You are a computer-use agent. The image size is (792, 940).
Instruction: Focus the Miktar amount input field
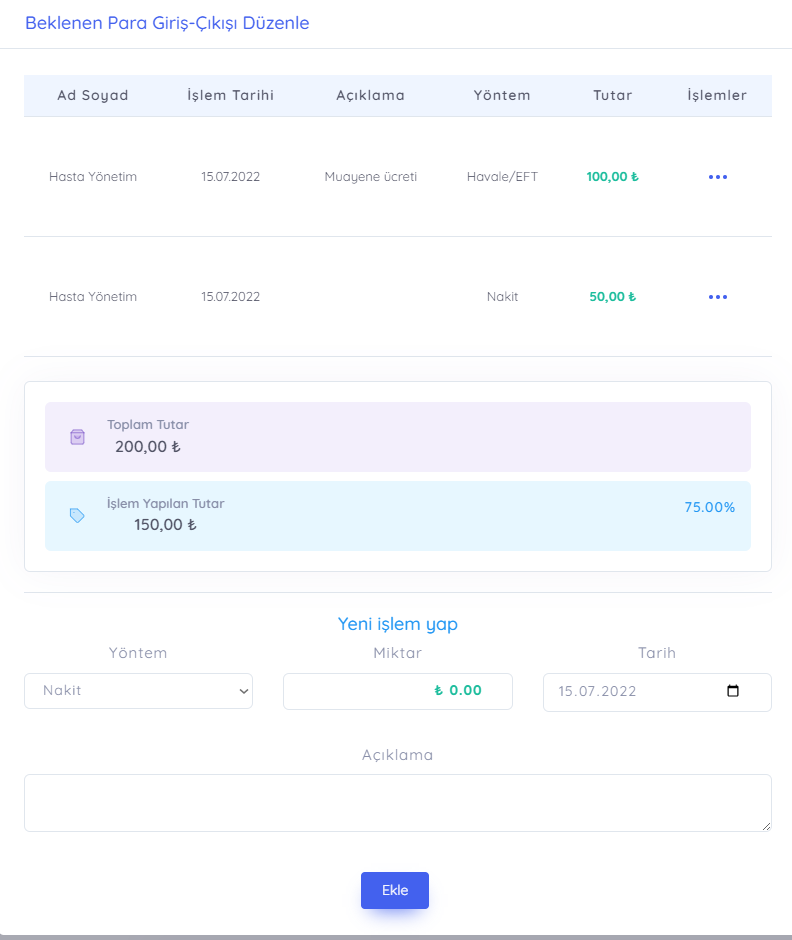397,691
